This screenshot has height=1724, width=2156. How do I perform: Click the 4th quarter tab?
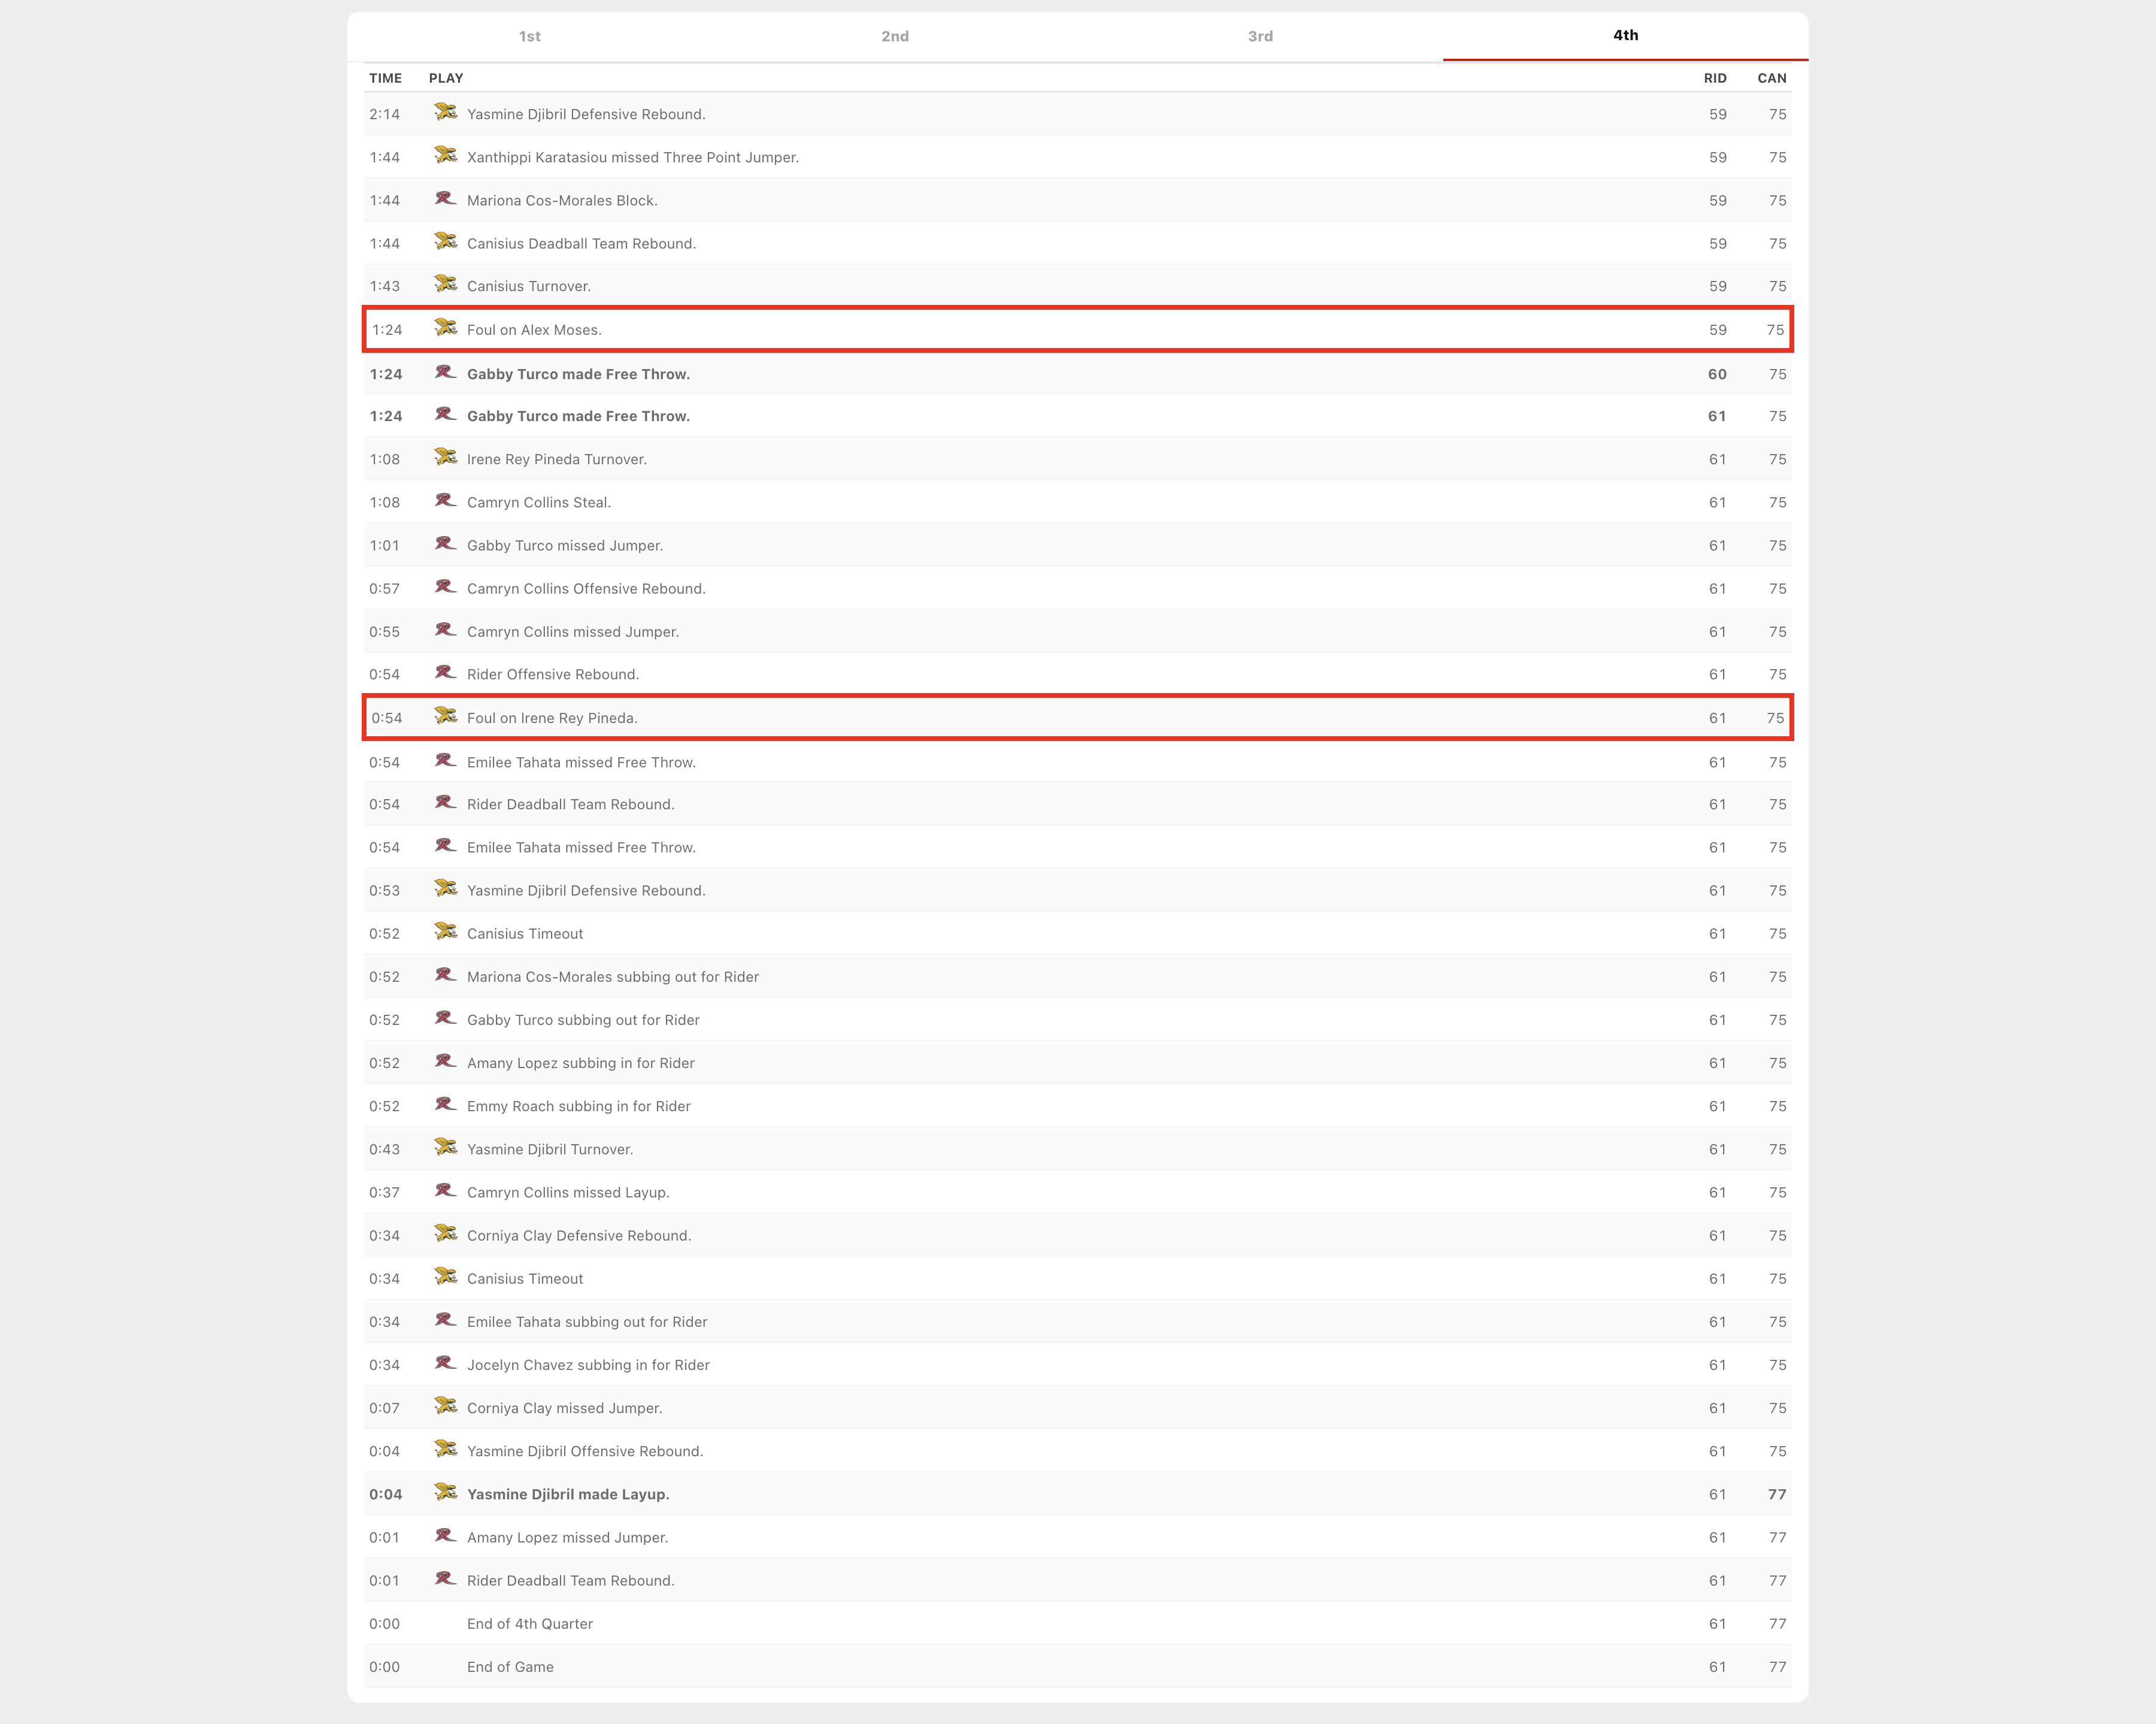point(1624,35)
